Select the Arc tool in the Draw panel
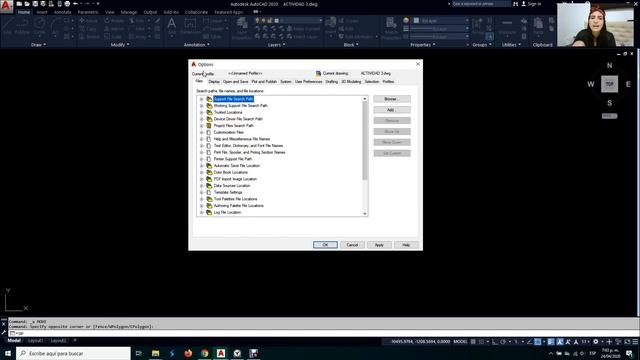640x360 pixels. click(56, 26)
